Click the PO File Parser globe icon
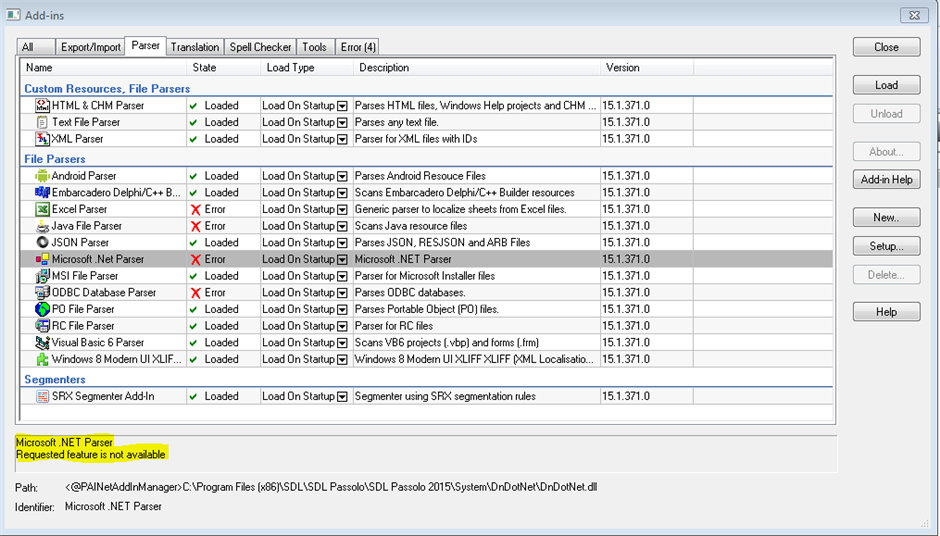 pos(42,309)
